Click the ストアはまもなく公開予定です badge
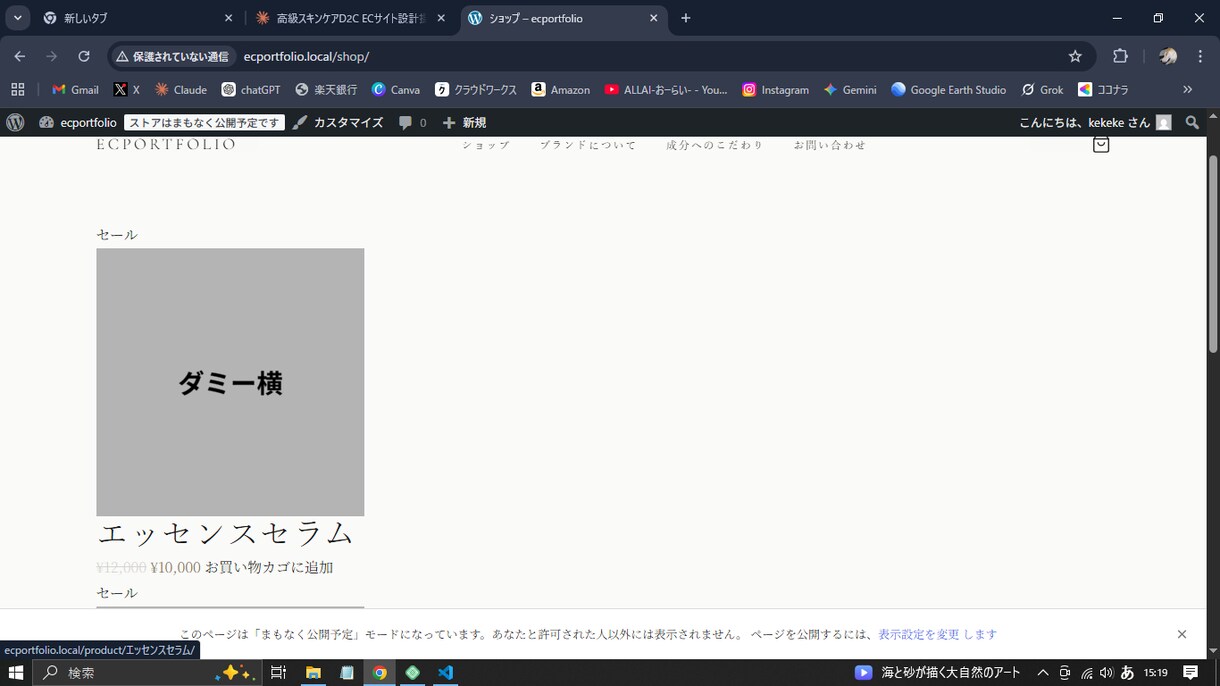Viewport: 1220px width, 686px height. click(204, 123)
